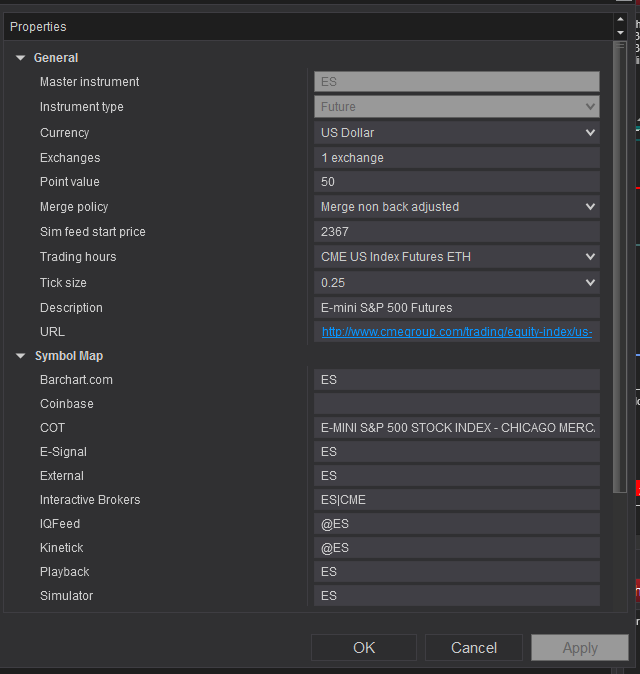Edit the Sim feed start price field
640x674 pixels.
click(456, 232)
